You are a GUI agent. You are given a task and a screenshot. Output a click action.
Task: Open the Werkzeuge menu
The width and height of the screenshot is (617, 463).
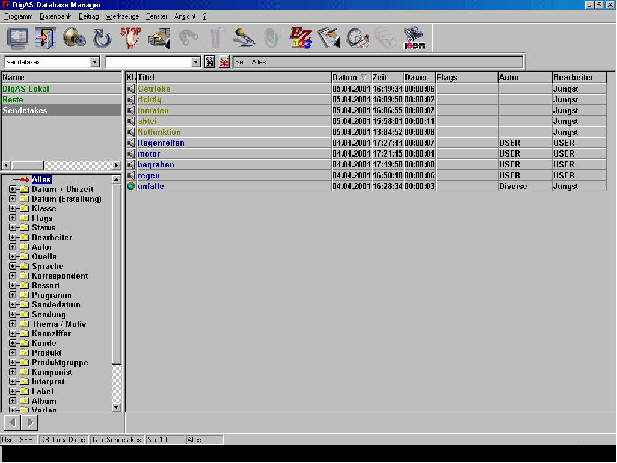click(121, 17)
